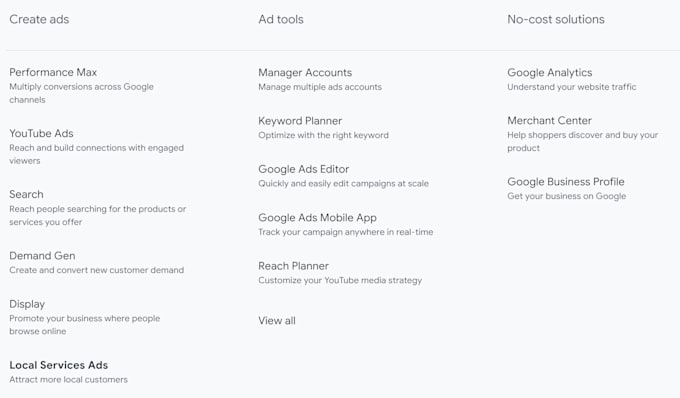
Task: Select Google Ads Mobile App
Action: 317,218
